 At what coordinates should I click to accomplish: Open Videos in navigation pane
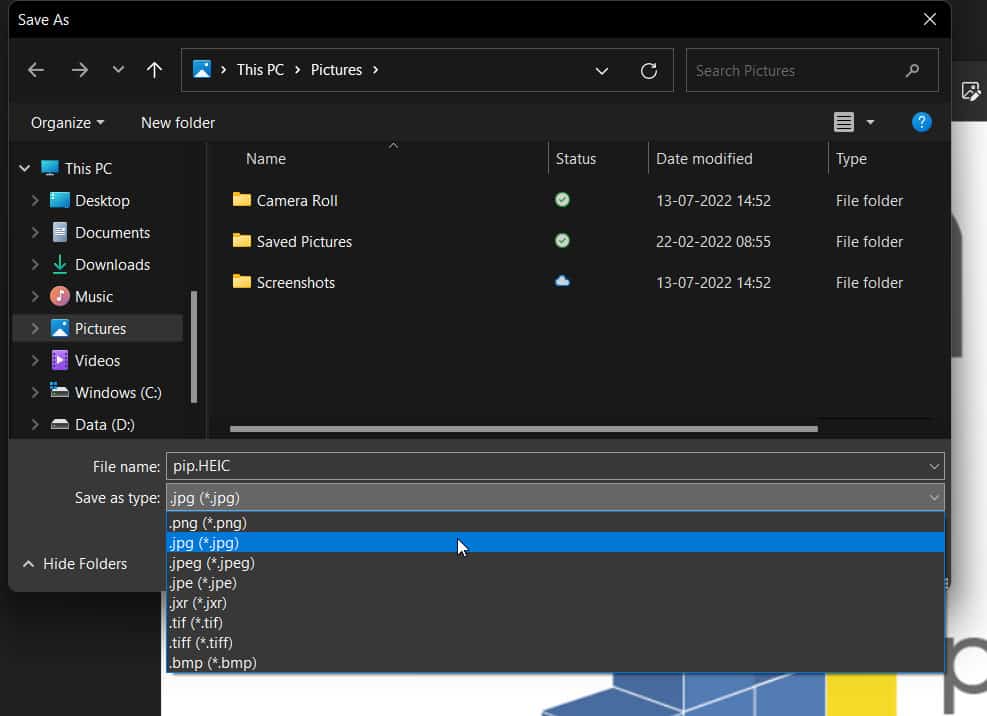pyautogui.click(x=97, y=361)
